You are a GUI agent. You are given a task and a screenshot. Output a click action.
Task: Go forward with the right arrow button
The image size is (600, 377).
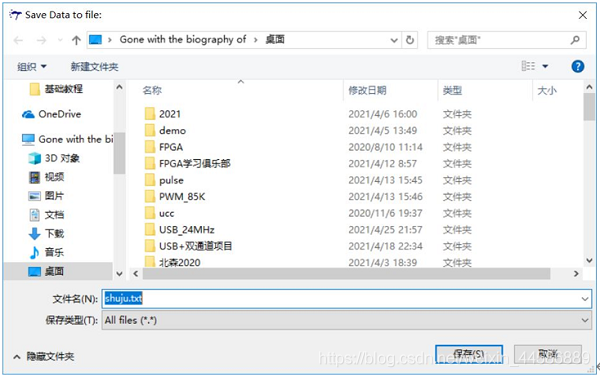click(x=41, y=40)
